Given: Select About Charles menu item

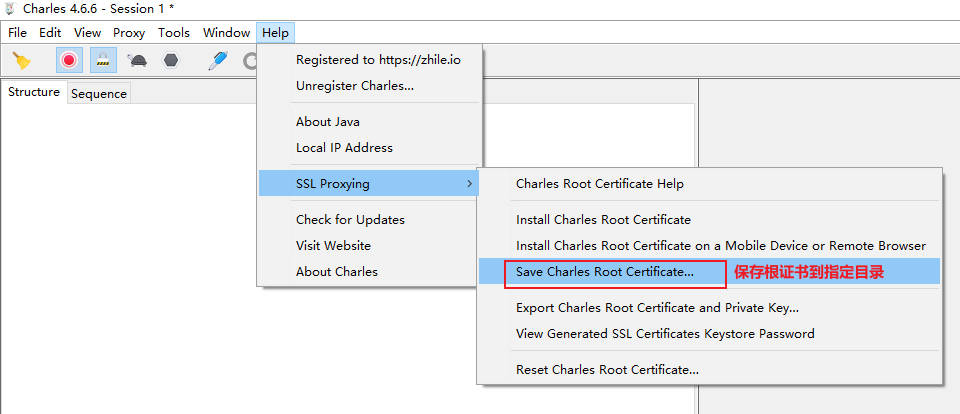Looking at the screenshot, I should [370, 271].
